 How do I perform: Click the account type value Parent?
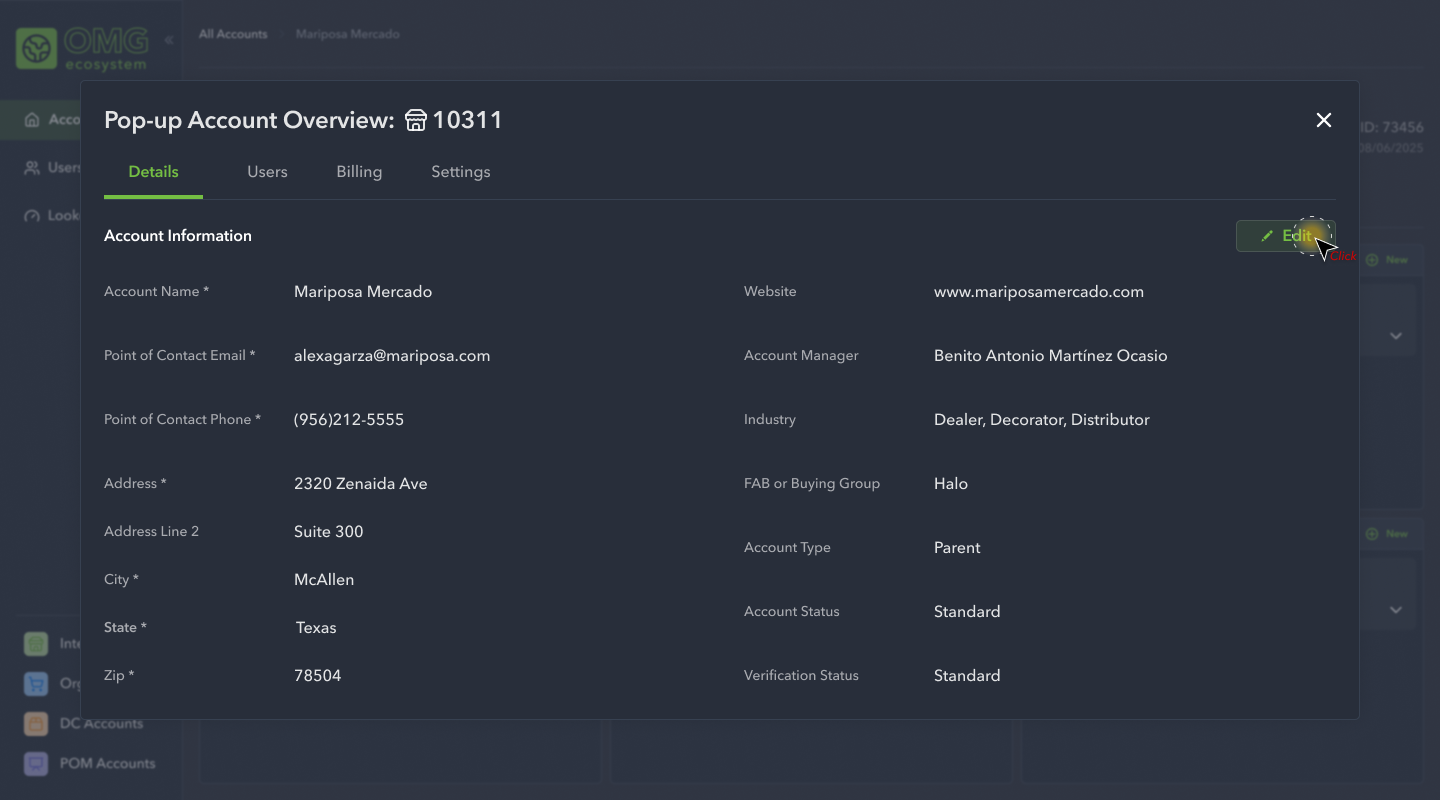tap(957, 548)
